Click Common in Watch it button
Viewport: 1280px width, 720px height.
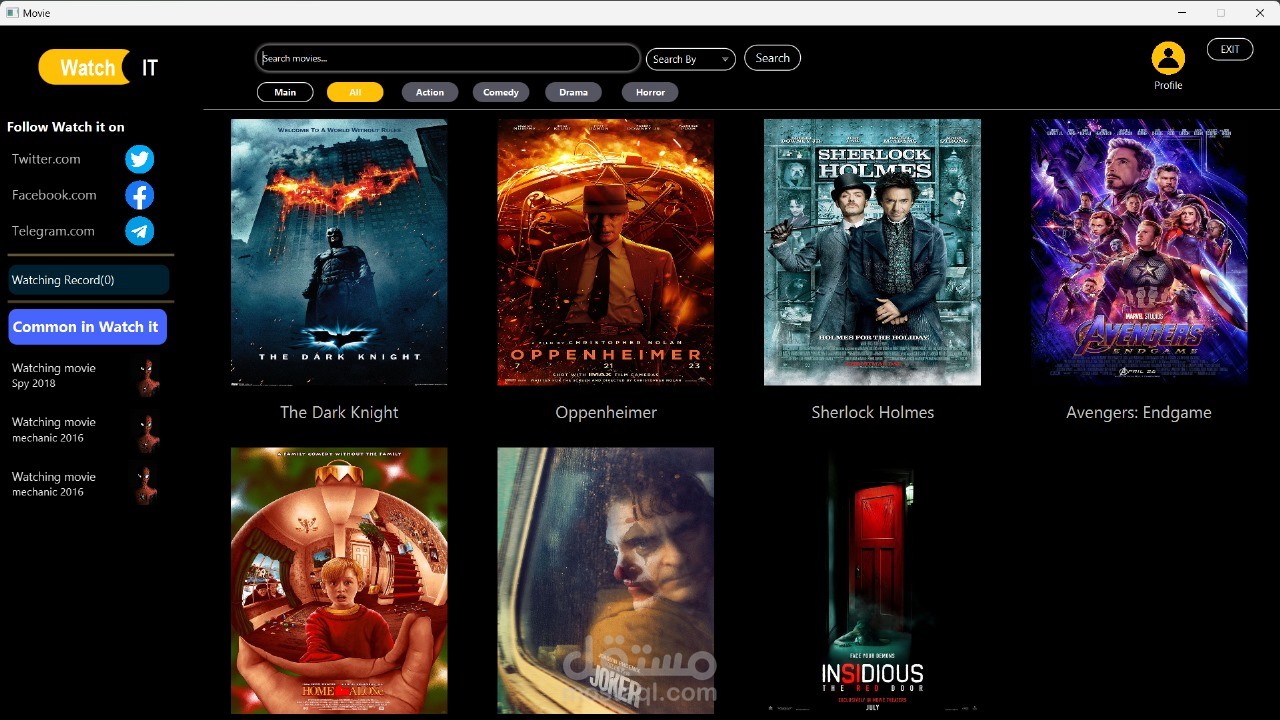click(88, 327)
